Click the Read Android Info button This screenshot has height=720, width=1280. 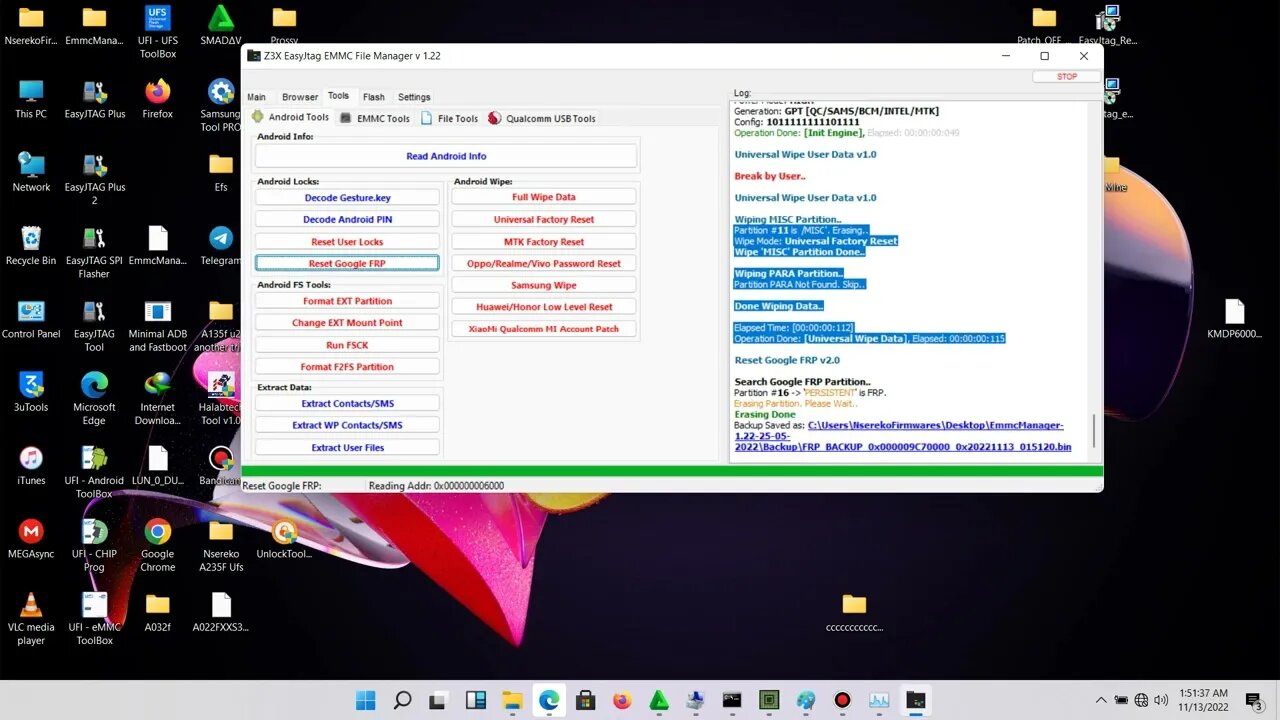click(x=446, y=156)
